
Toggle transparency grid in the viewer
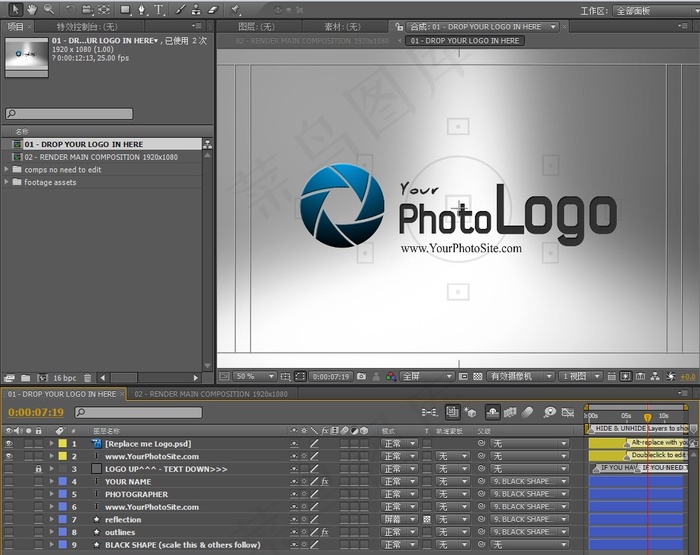[x=478, y=376]
